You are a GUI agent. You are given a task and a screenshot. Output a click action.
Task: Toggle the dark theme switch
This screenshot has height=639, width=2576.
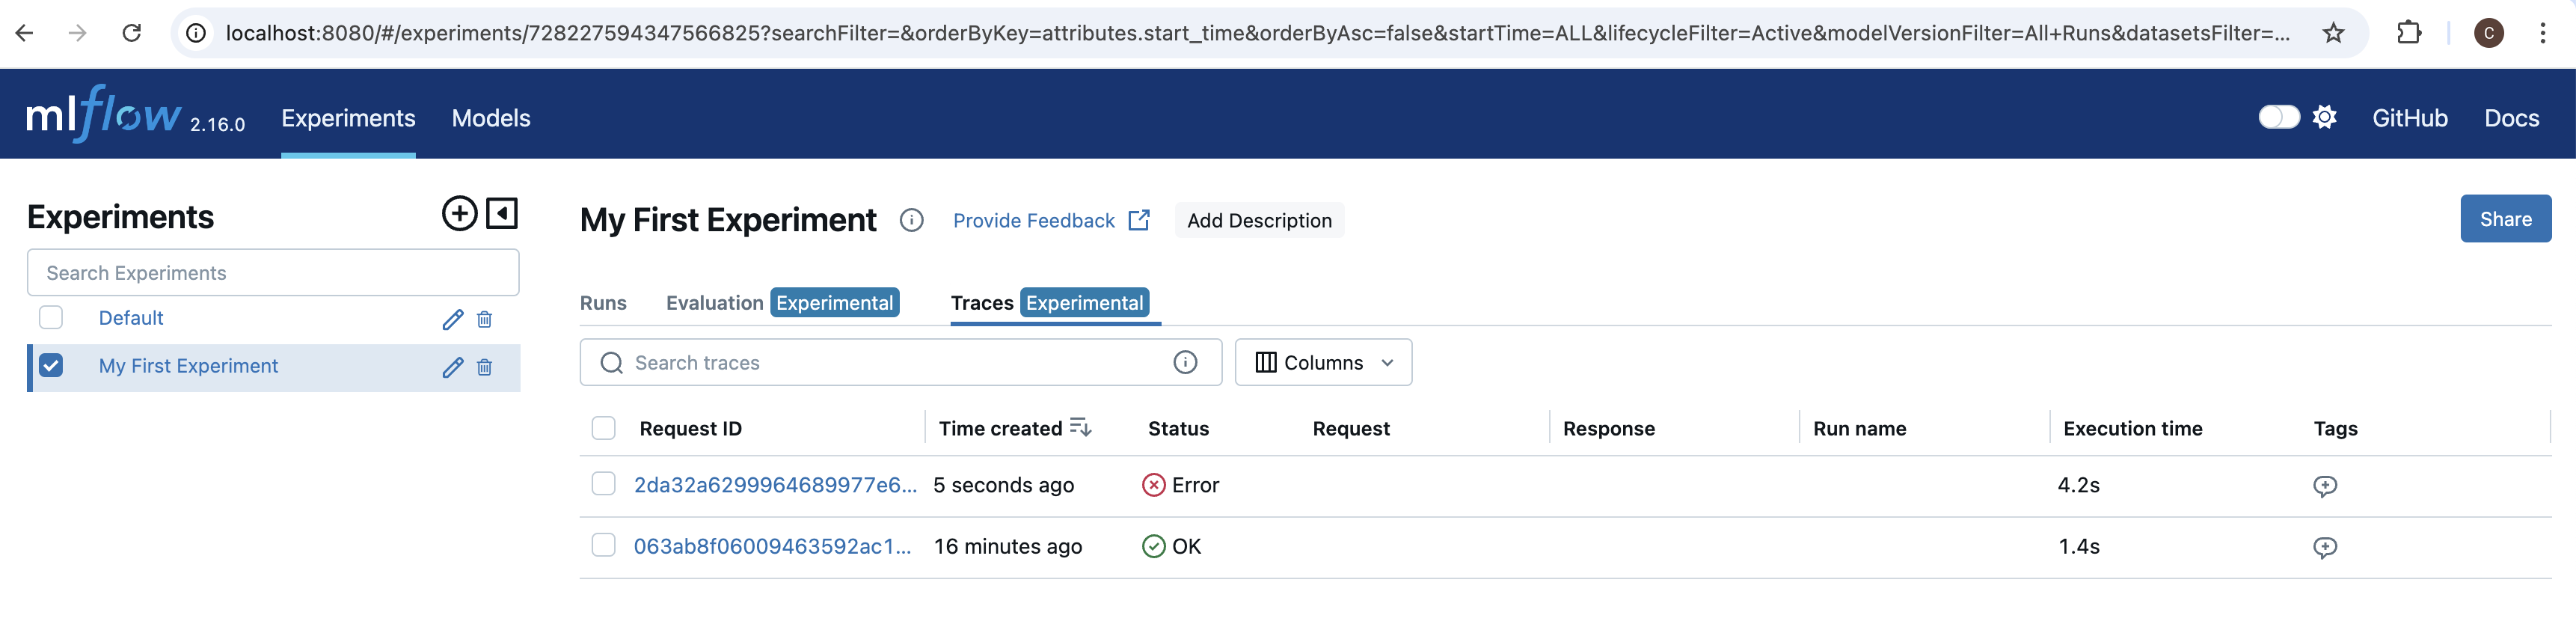click(x=2279, y=117)
